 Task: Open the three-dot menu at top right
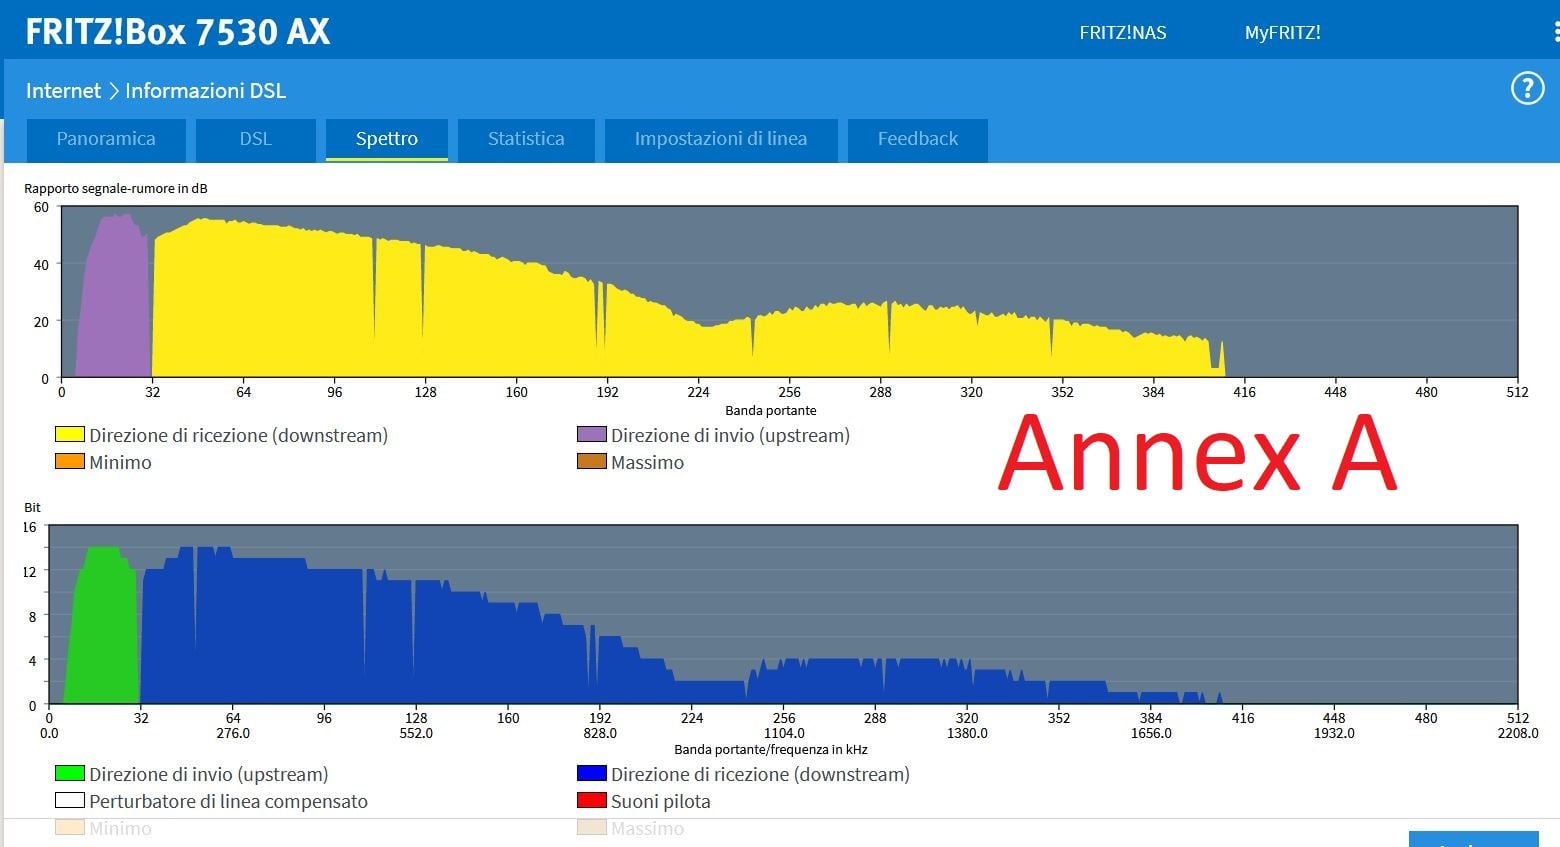point(1555,32)
